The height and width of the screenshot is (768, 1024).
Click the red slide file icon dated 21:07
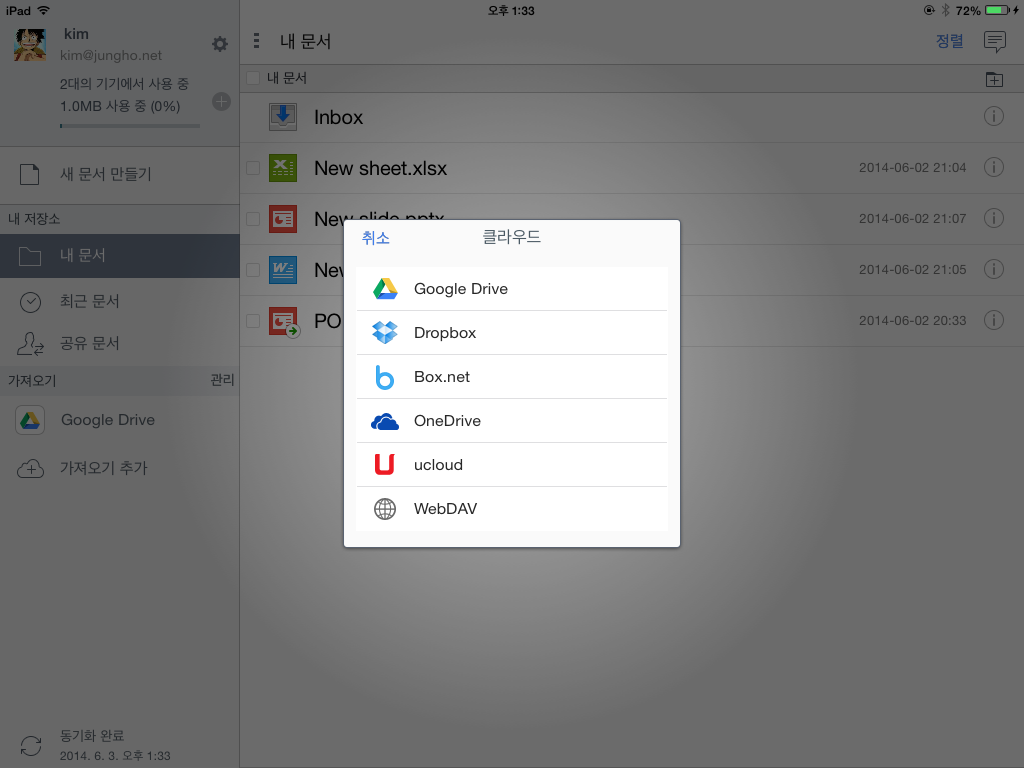pyautogui.click(x=283, y=219)
